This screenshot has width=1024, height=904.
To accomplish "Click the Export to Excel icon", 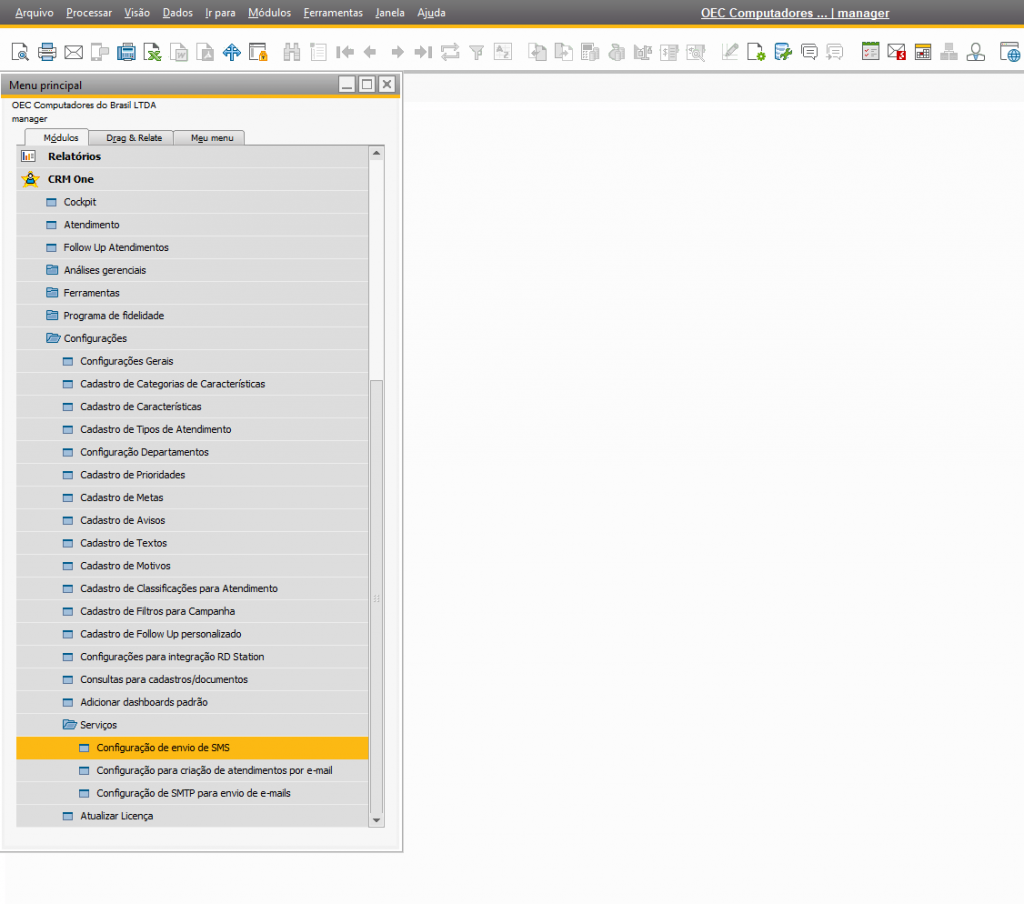I will coord(152,52).
